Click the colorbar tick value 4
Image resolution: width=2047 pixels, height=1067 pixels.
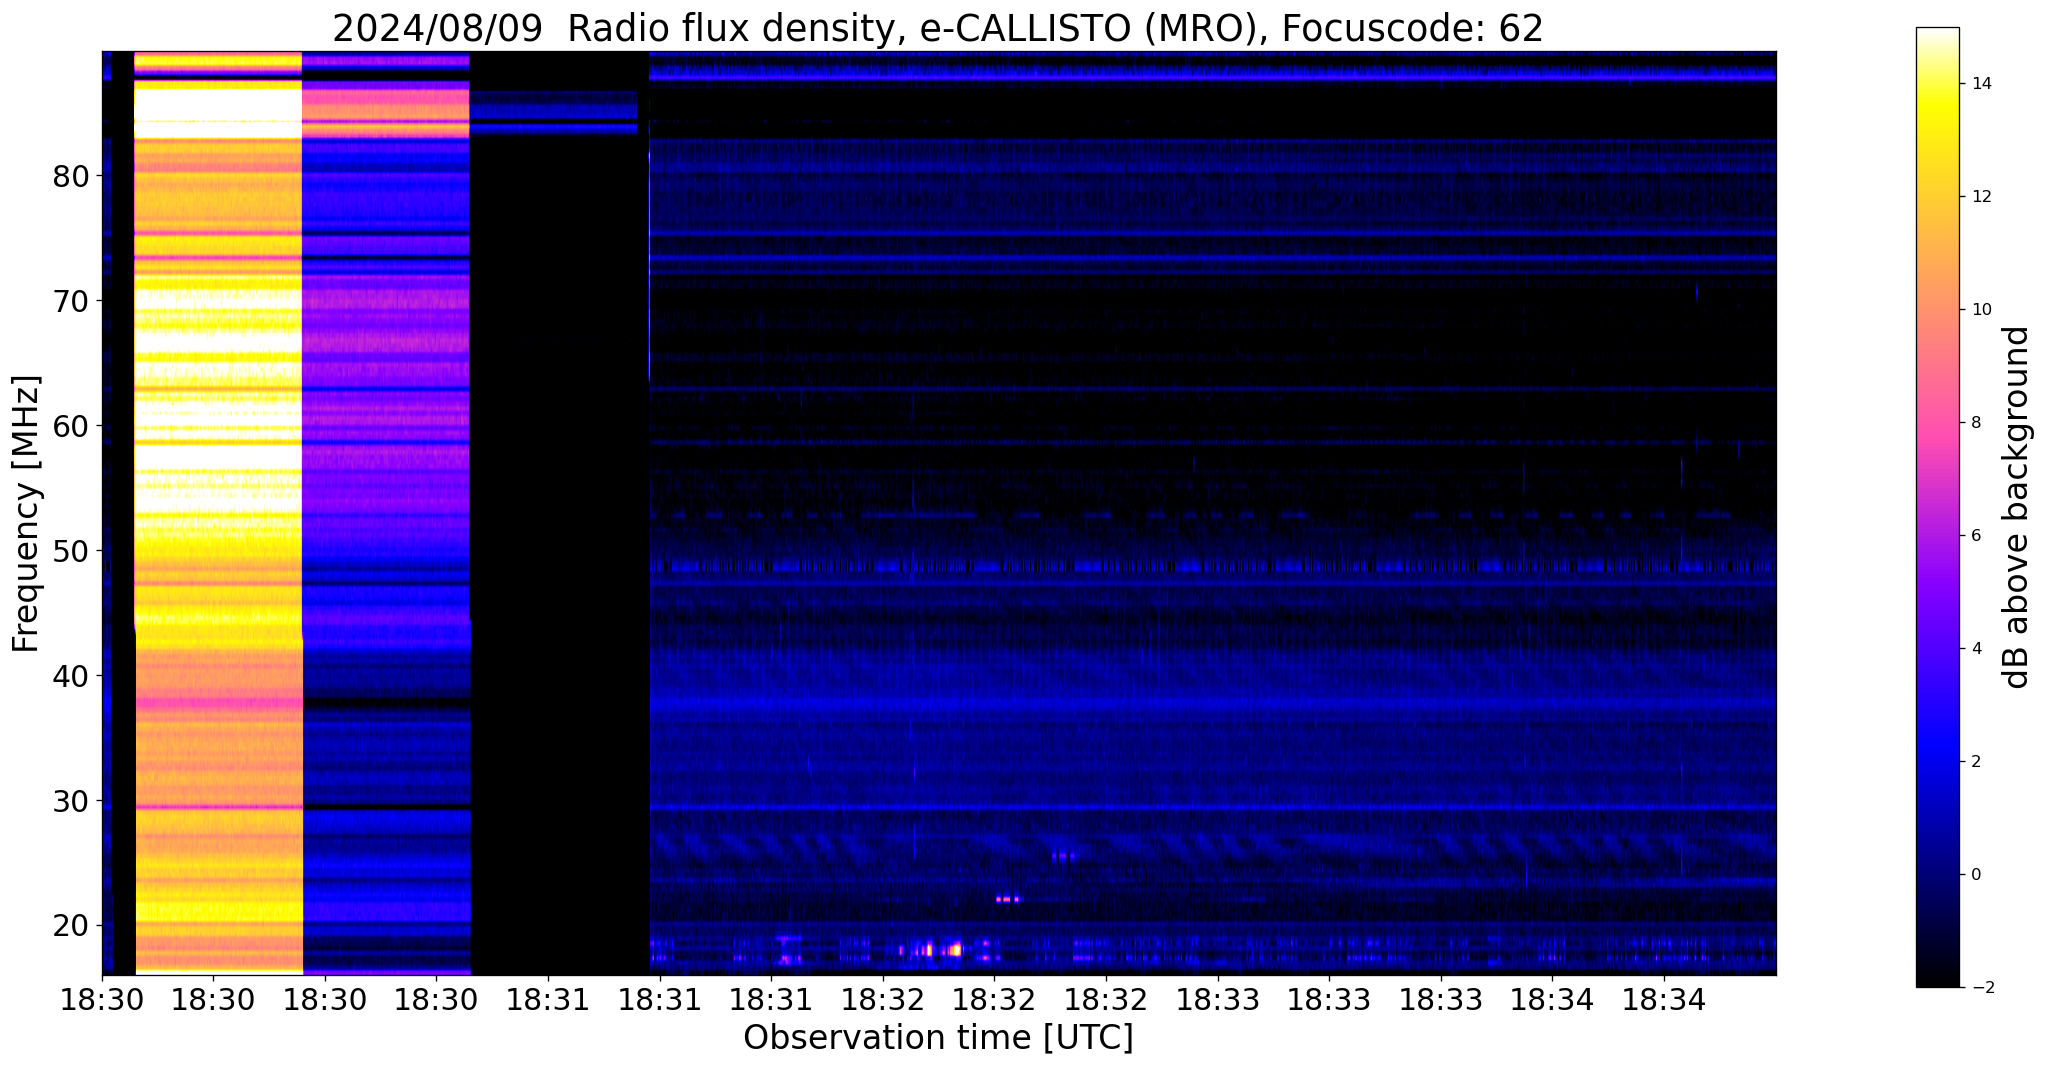(x=1975, y=649)
